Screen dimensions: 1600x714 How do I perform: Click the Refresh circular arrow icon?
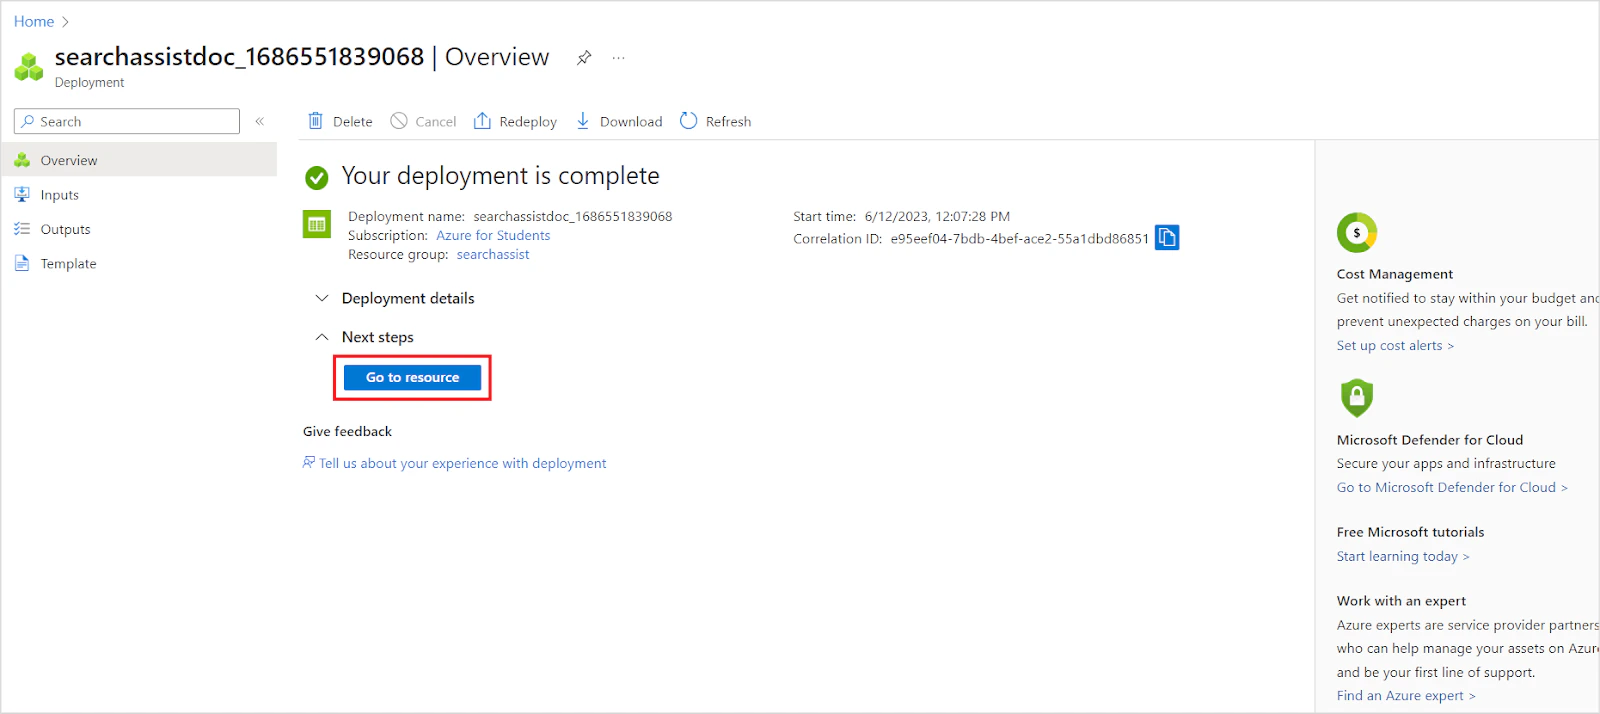pos(688,121)
